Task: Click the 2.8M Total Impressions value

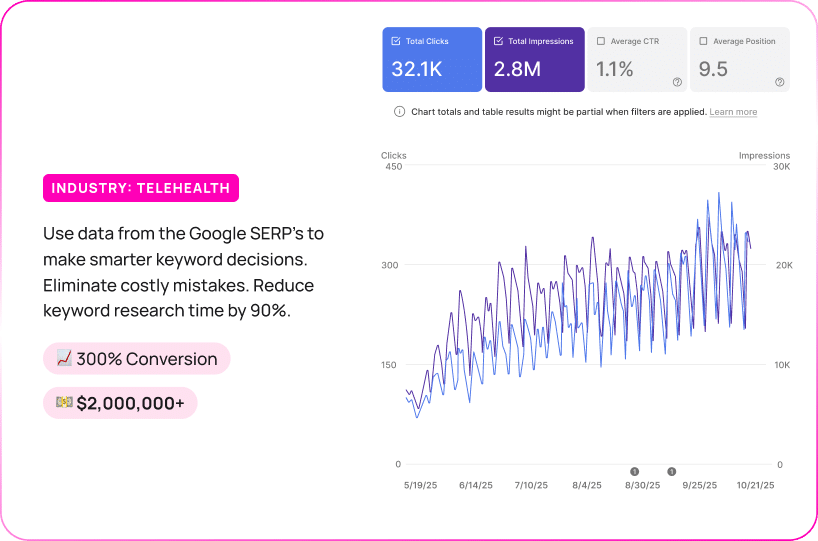Action: (x=518, y=69)
